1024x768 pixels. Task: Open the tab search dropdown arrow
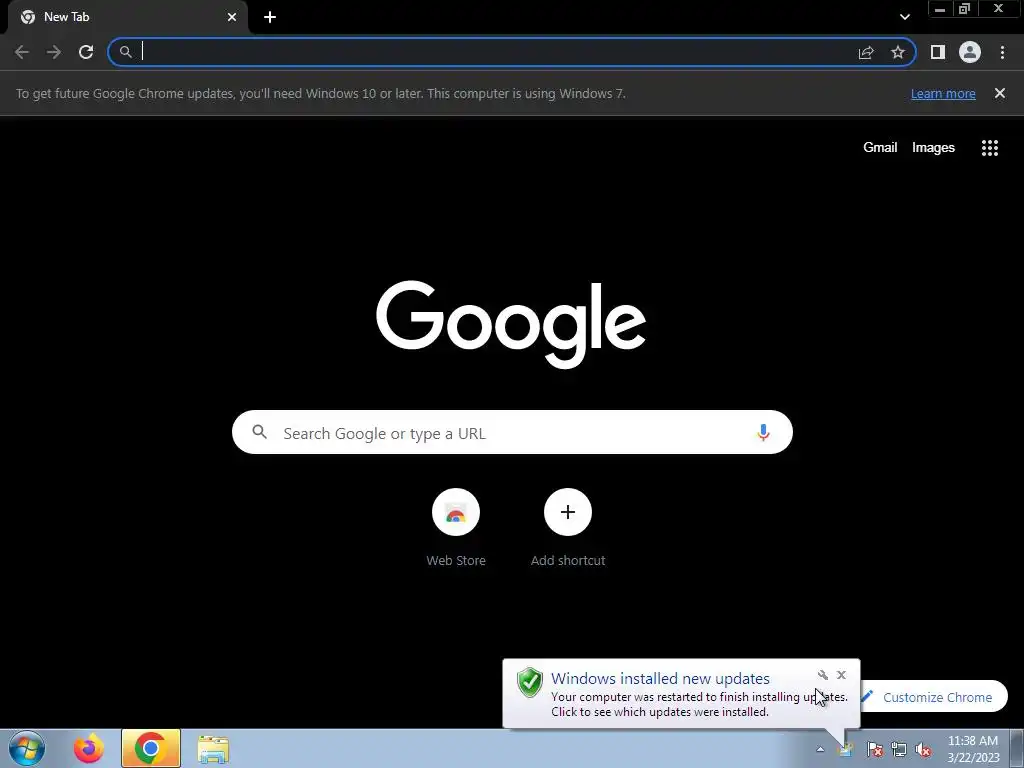coord(904,17)
